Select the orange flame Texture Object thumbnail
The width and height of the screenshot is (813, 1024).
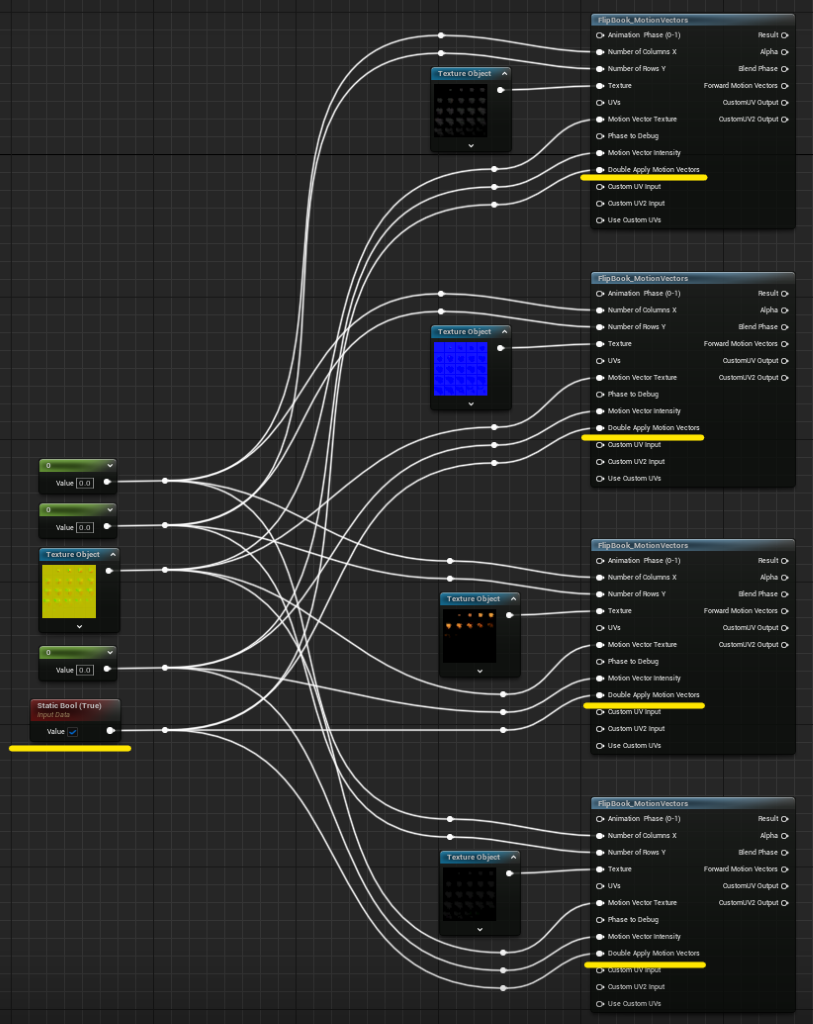(470, 636)
